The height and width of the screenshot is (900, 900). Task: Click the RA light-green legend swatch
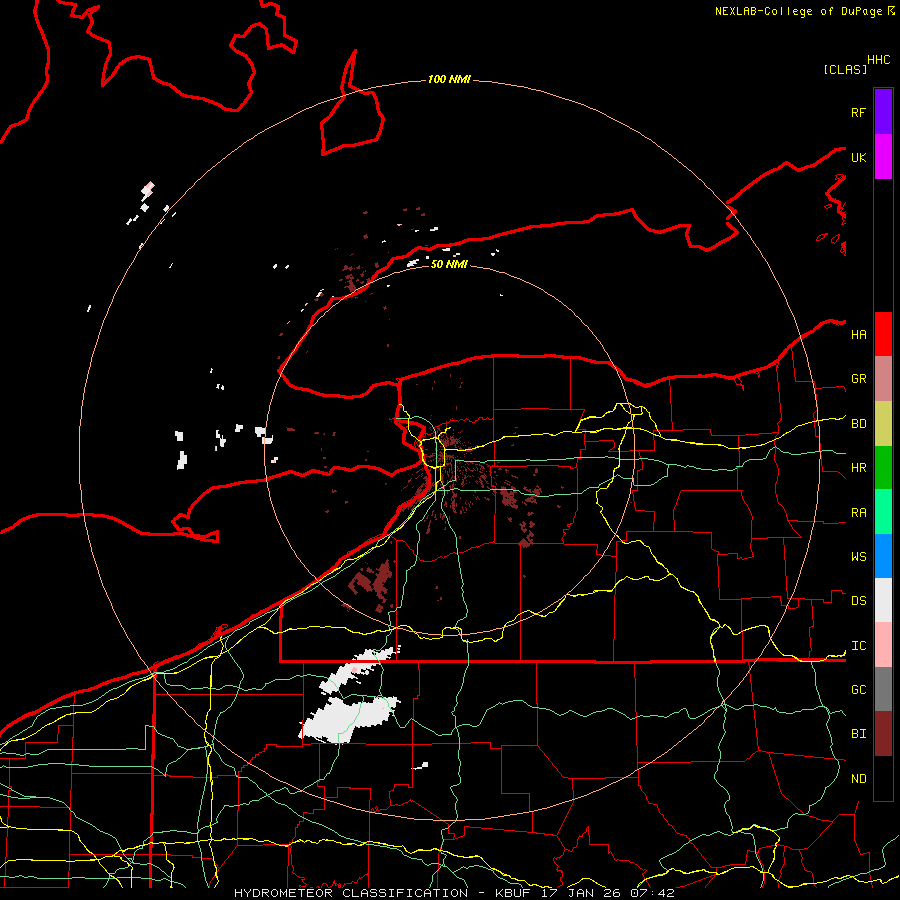[883, 512]
